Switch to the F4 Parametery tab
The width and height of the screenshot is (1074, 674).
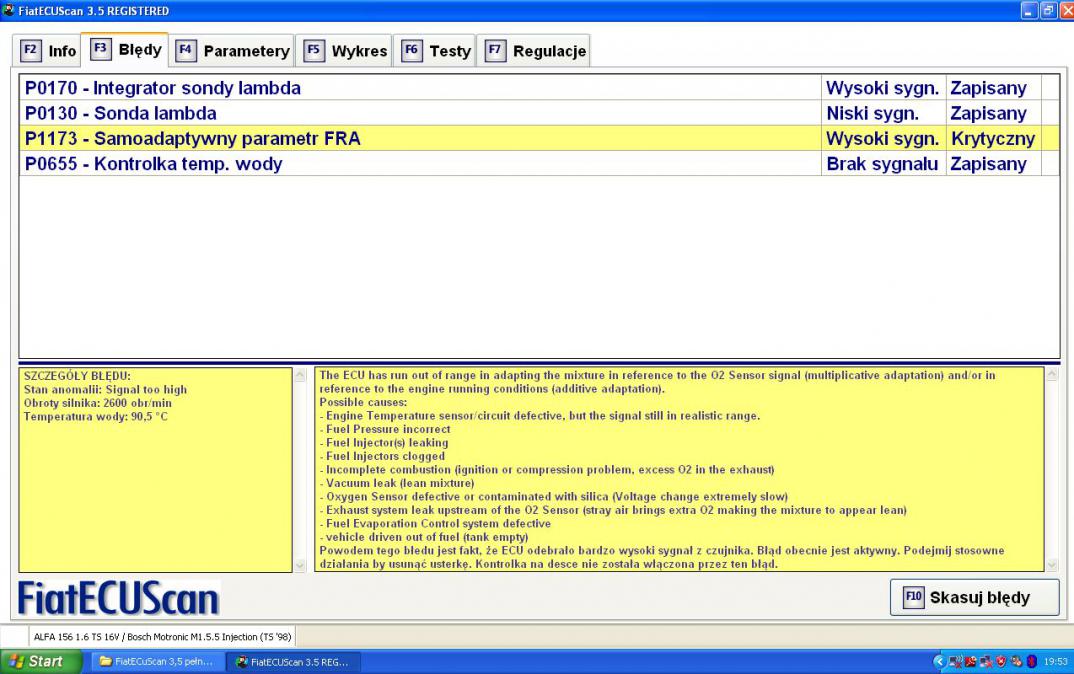234,51
